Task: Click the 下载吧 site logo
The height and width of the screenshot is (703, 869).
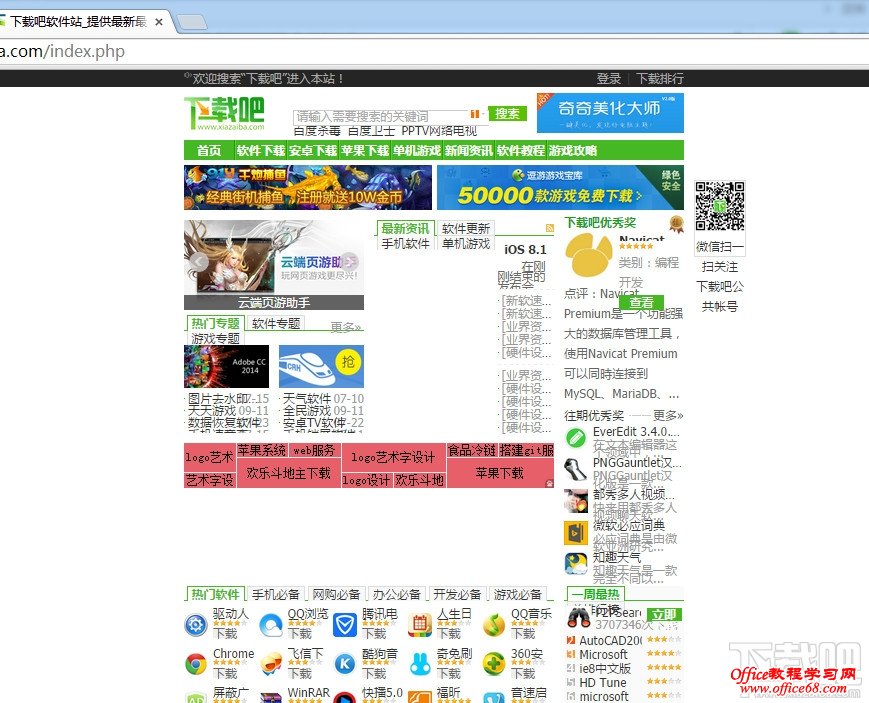Action: coord(224,114)
